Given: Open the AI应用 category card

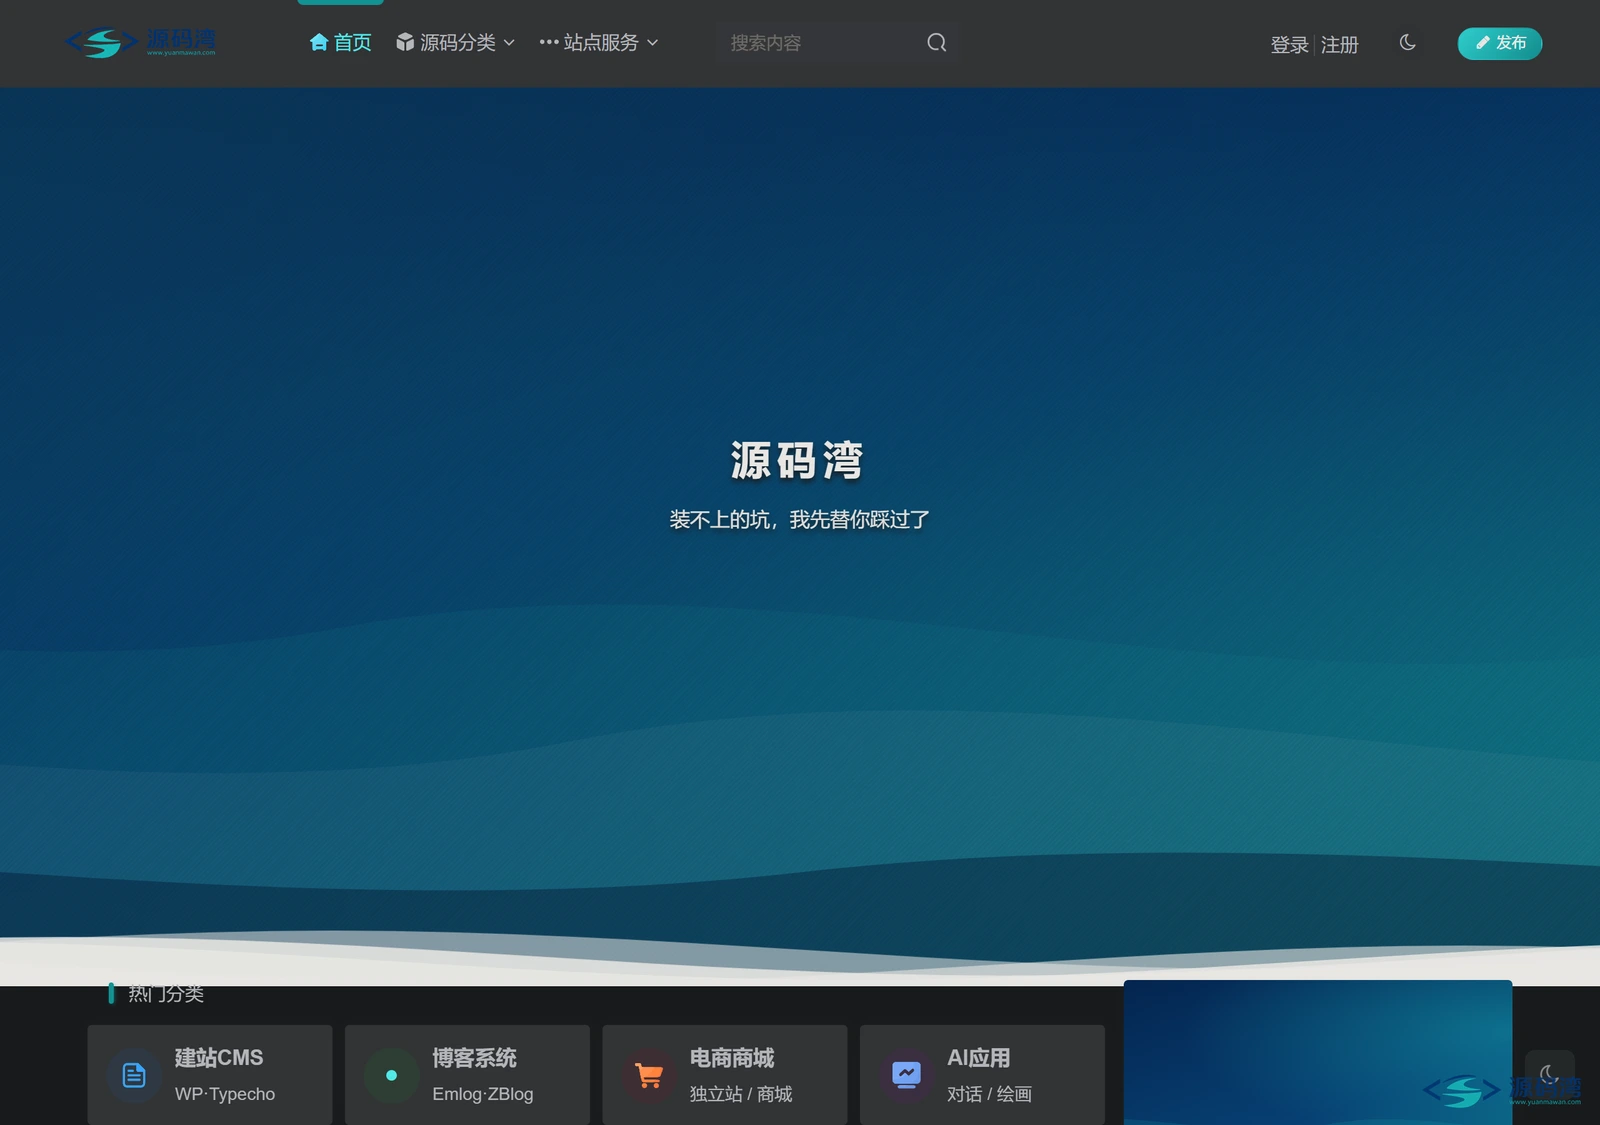Looking at the screenshot, I should [x=982, y=1075].
